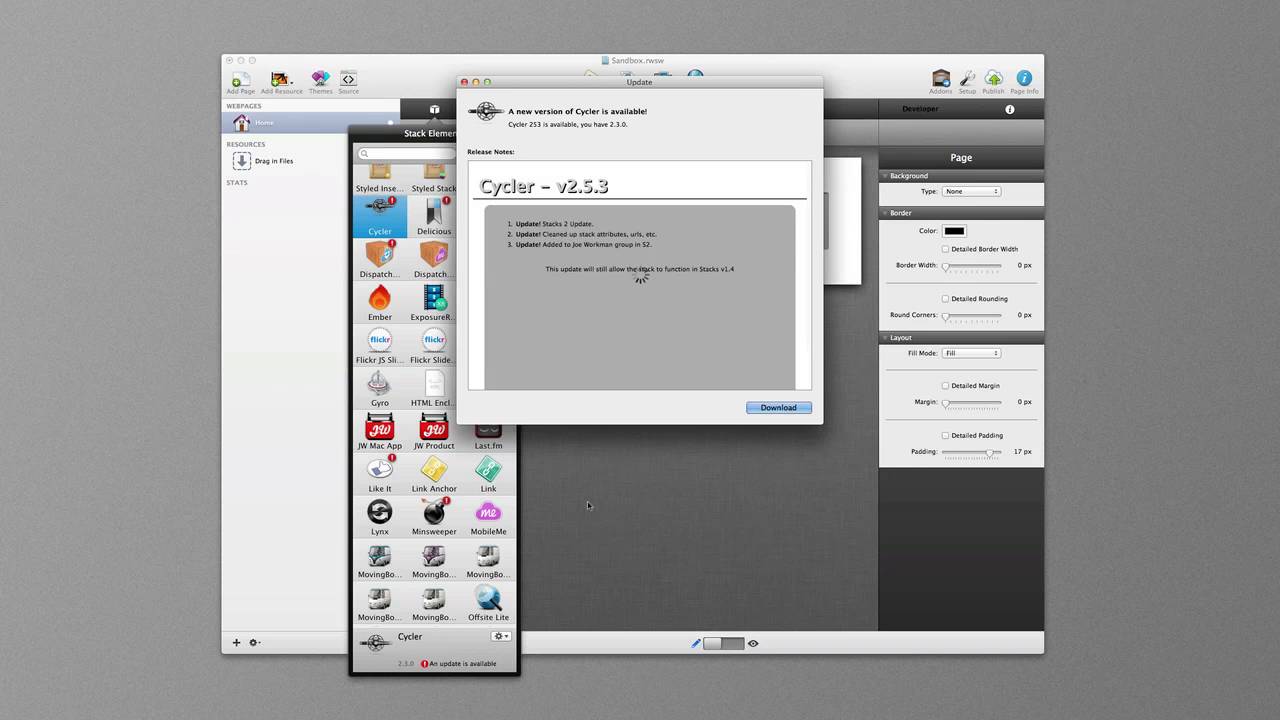Click the STATS sidebar heading
Viewport: 1280px width, 720px height.
(x=237, y=183)
